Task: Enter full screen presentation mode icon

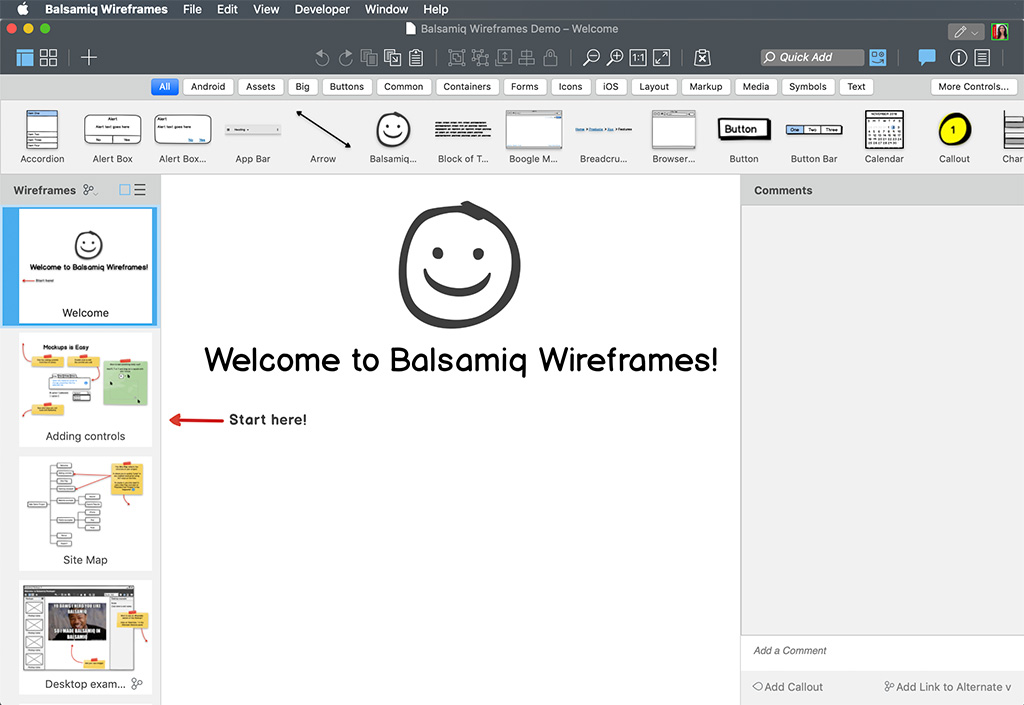Action: click(661, 58)
